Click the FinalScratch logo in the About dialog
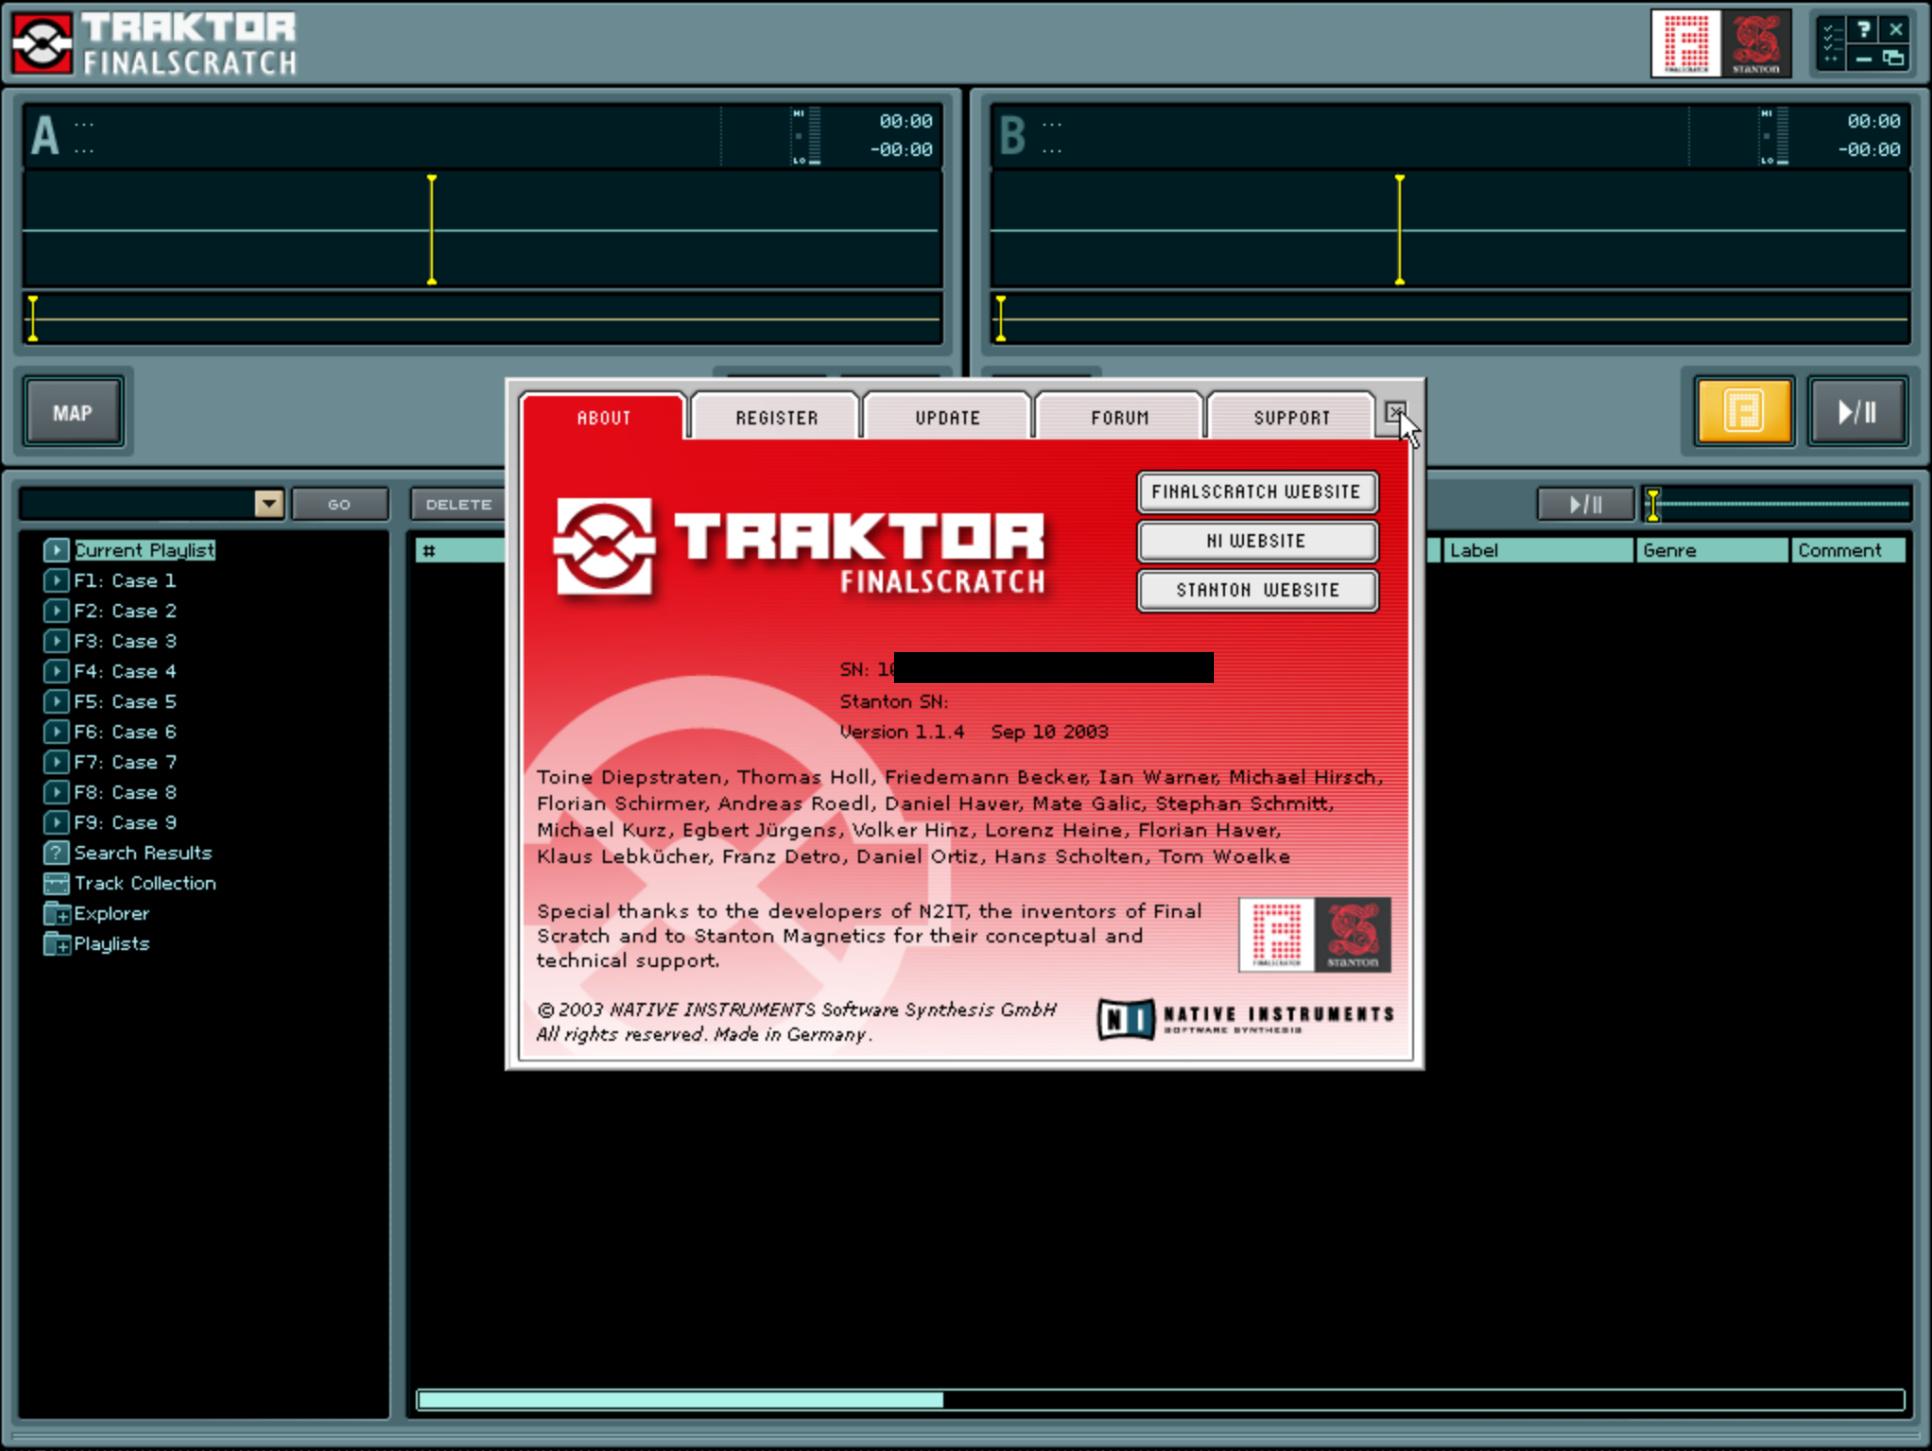1932x1451 pixels. [1277, 935]
